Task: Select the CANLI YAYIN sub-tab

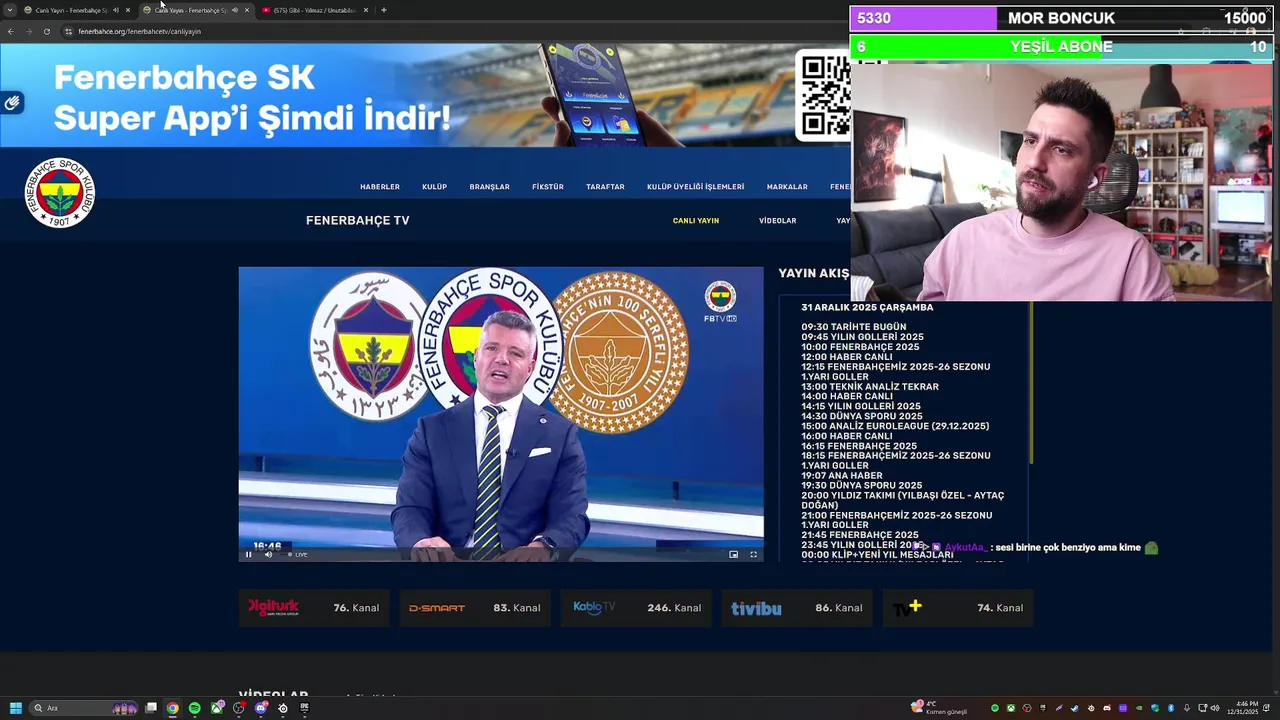Action: pos(696,220)
